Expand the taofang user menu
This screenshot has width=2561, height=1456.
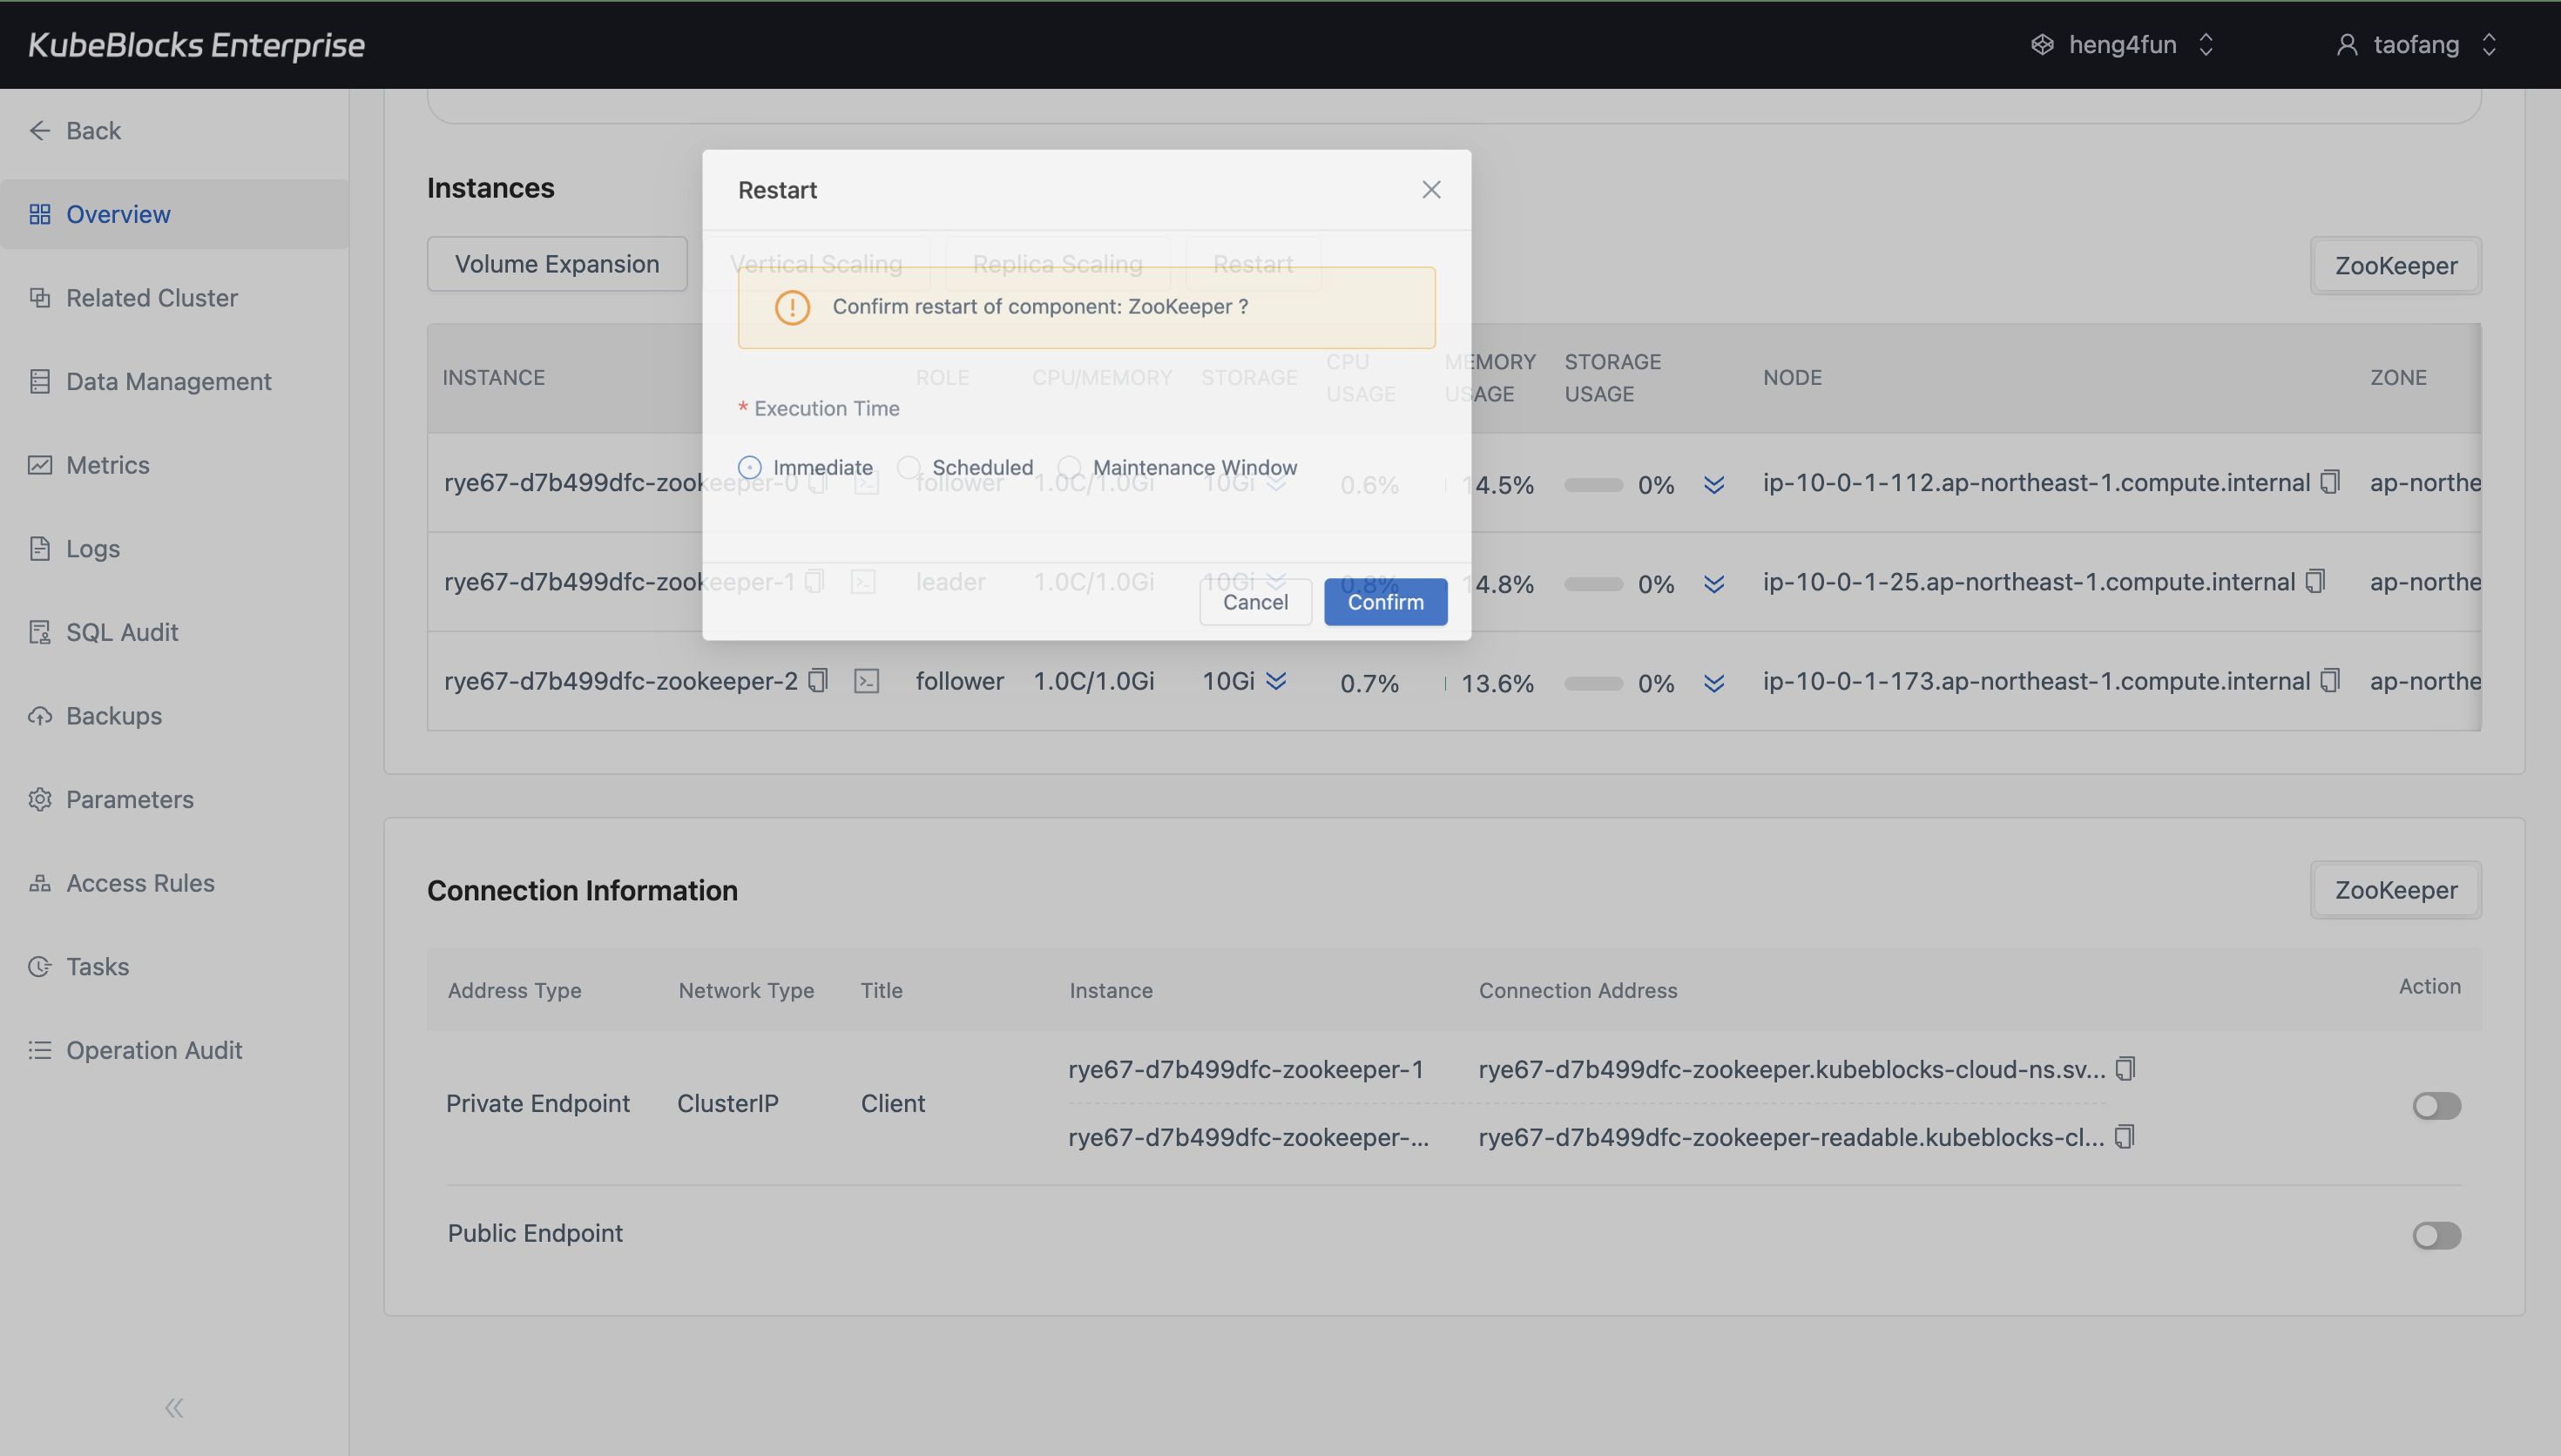coord(2489,44)
